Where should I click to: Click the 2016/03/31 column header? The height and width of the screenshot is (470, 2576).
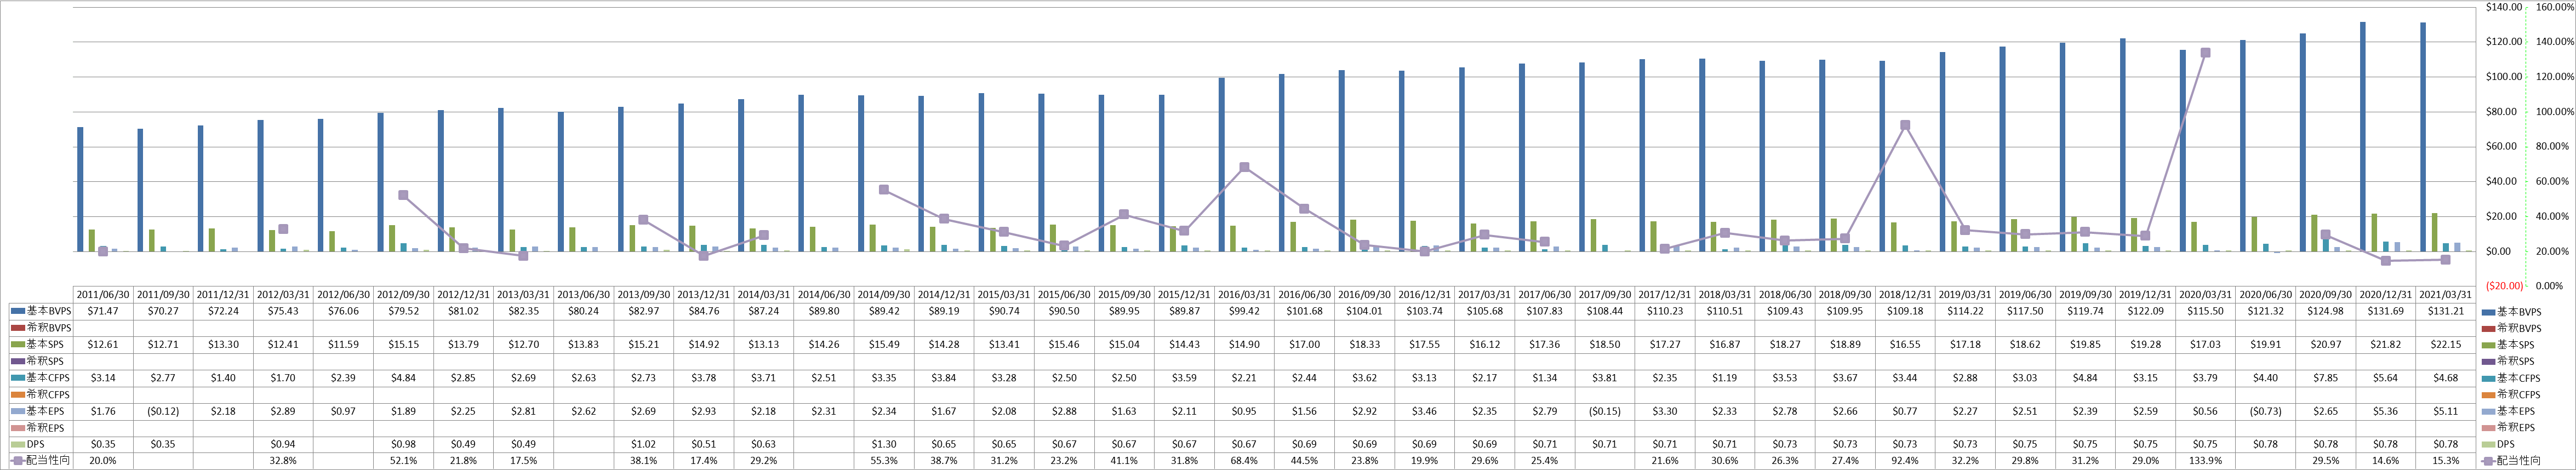pos(1244,295)
